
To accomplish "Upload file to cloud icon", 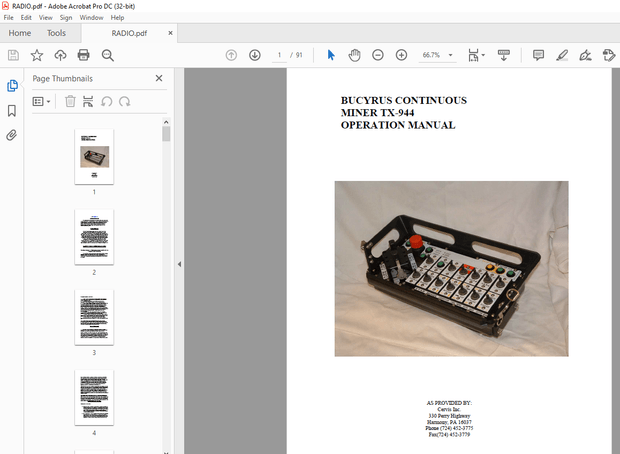I will coord(60,55).
